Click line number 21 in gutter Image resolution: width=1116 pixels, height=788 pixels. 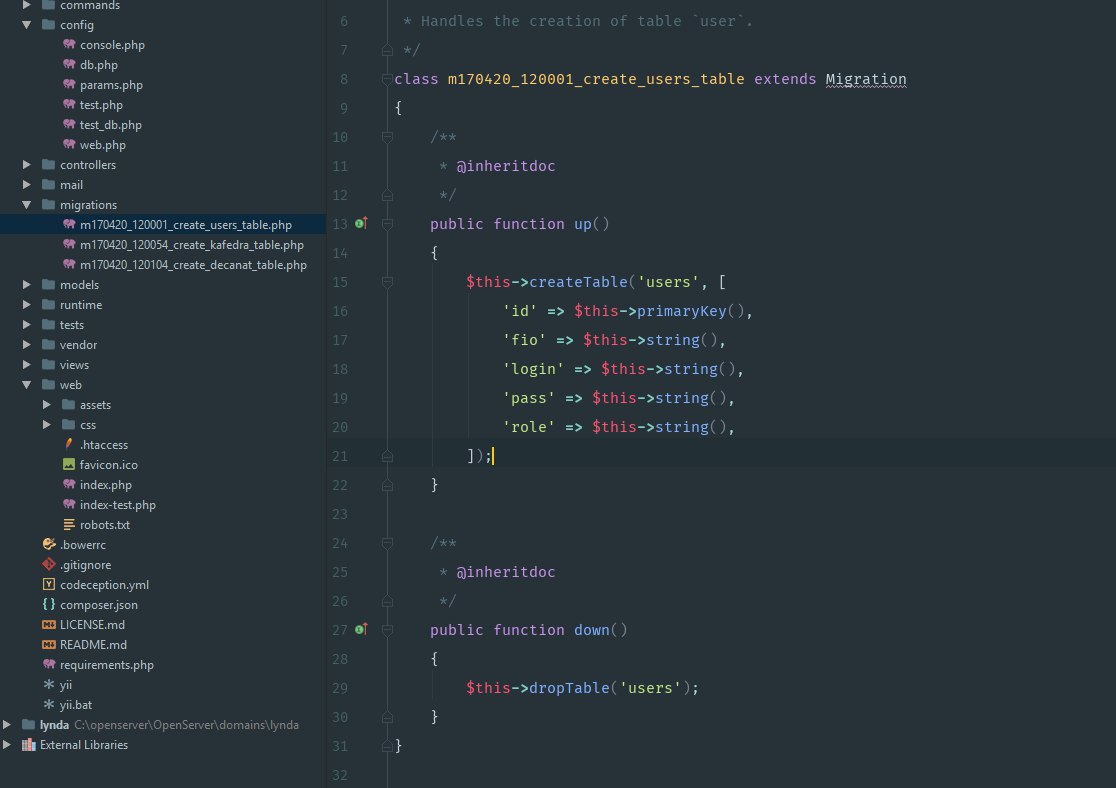click(340, 456)
